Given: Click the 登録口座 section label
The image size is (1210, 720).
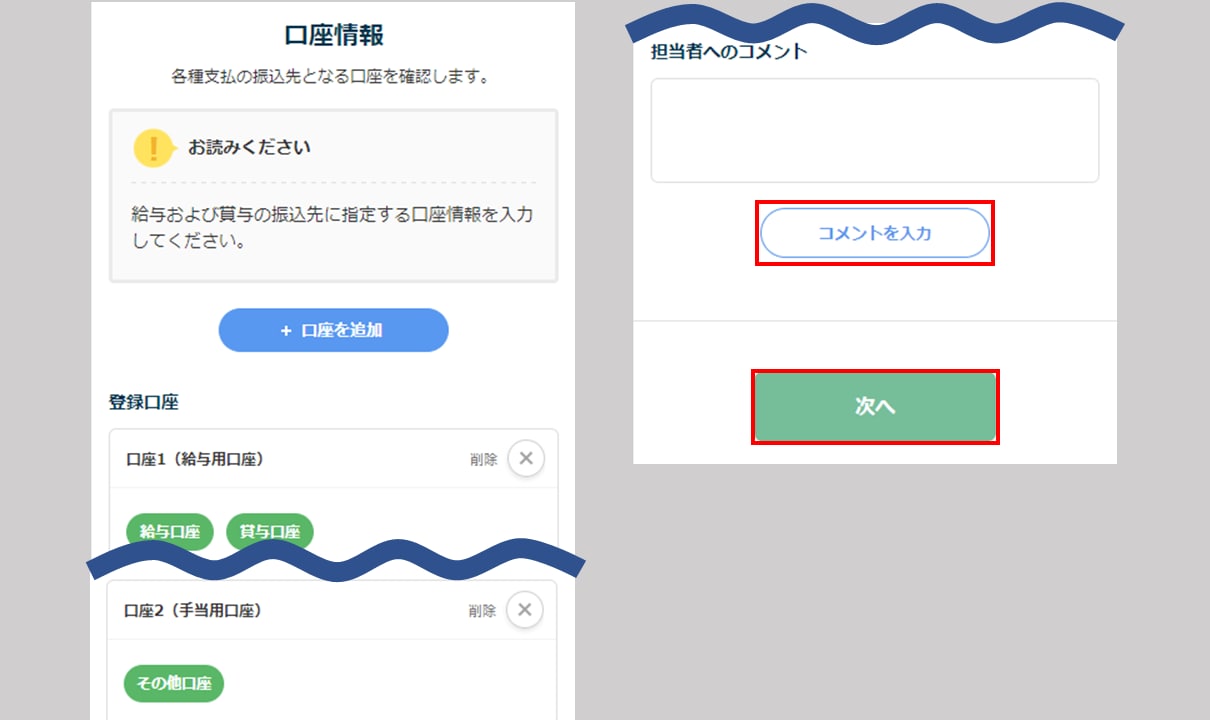Looking at the screenshot, I should 144,402.
